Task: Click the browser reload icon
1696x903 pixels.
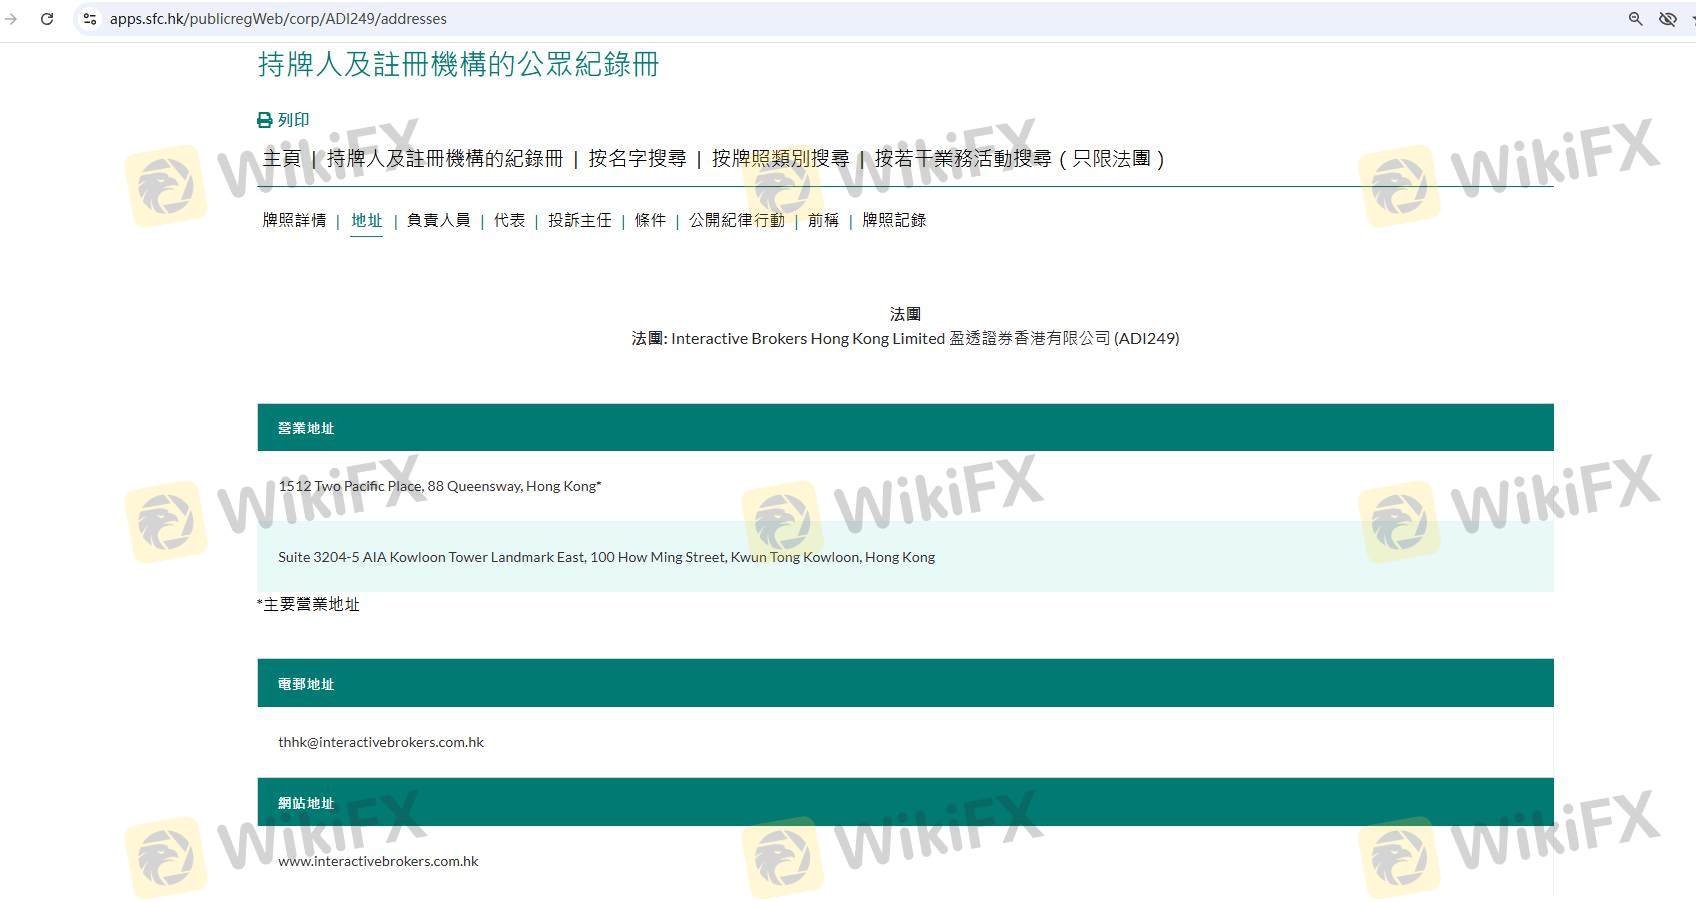Action: tap(47, 19)
